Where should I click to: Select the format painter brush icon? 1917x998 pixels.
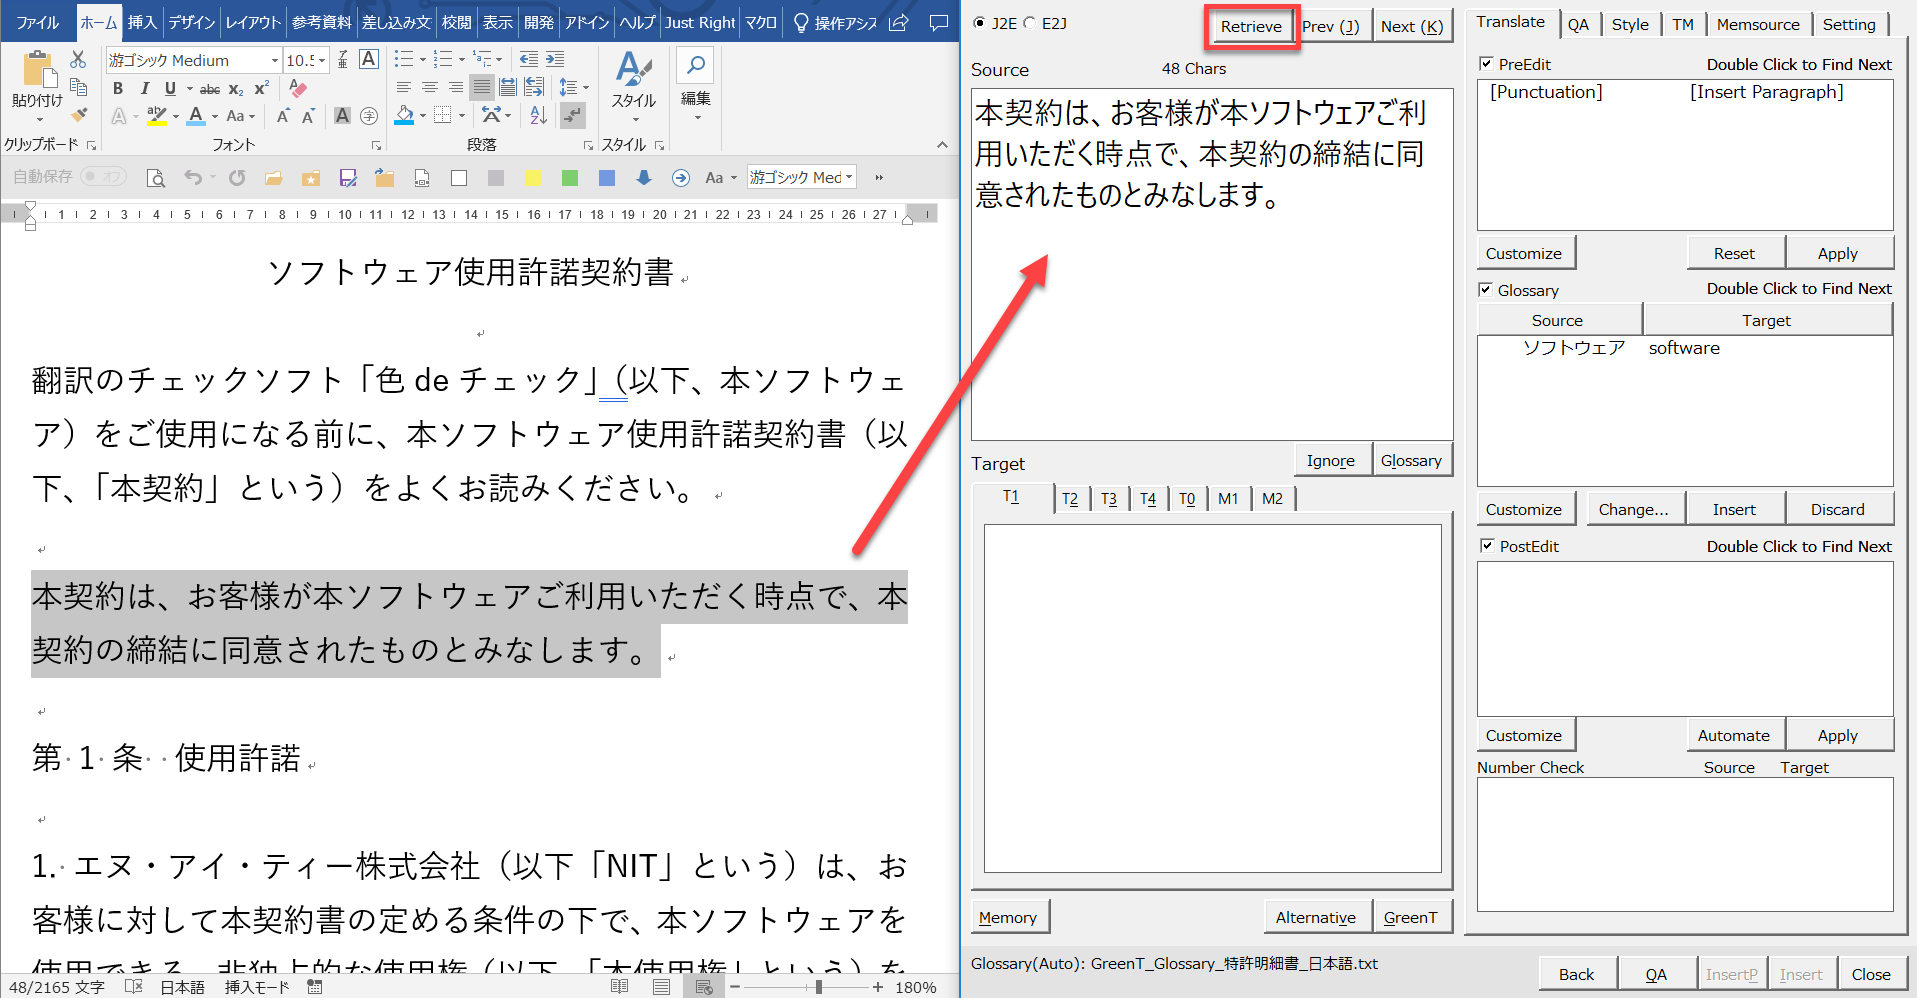79,114
